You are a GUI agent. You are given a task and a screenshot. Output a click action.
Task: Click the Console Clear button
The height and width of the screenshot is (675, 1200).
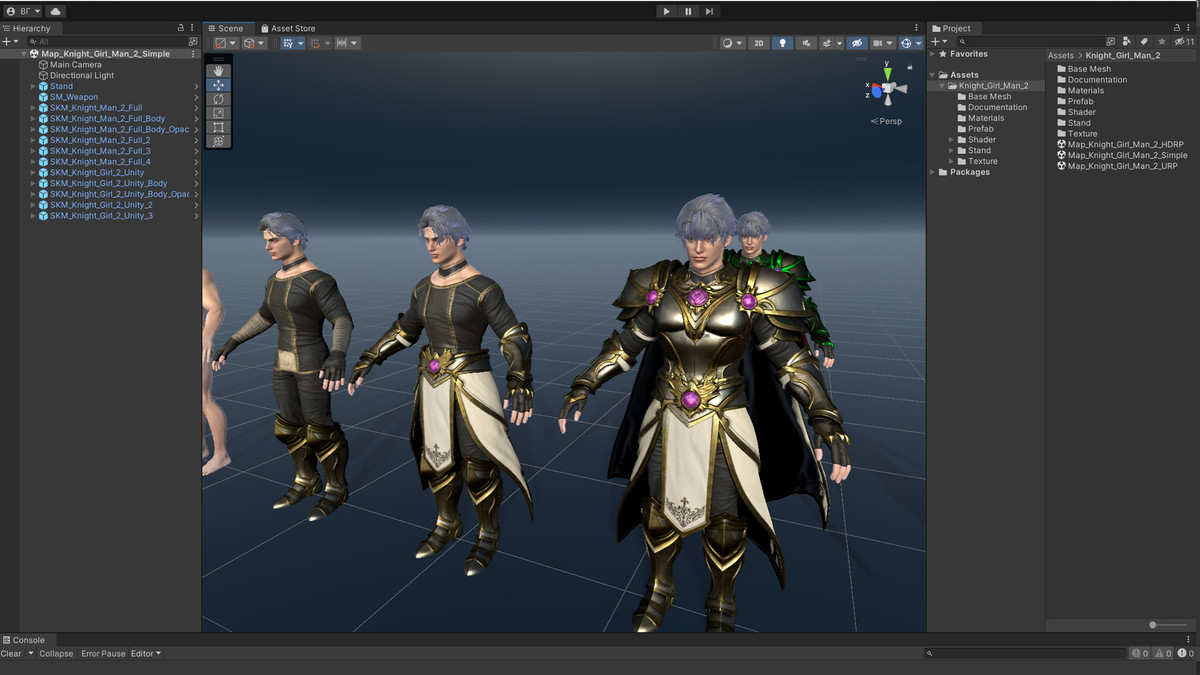coord(11,654)
